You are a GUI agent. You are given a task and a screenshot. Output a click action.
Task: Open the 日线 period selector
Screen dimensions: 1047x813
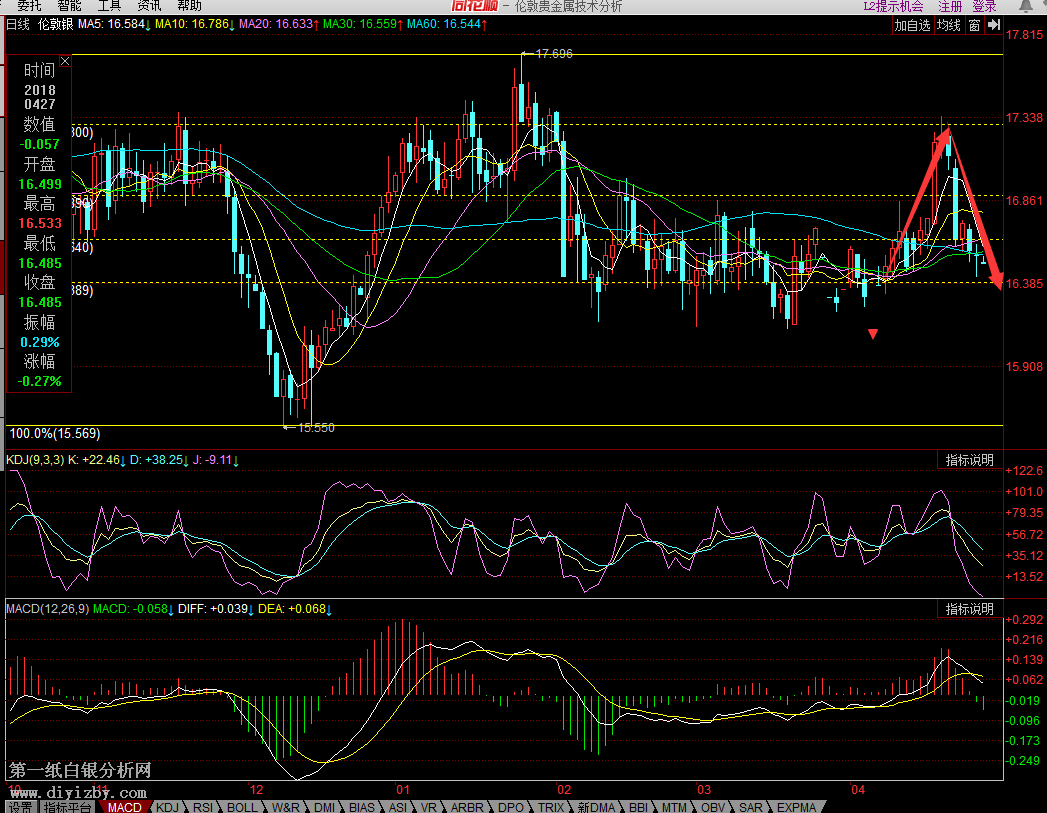point(18,23)
